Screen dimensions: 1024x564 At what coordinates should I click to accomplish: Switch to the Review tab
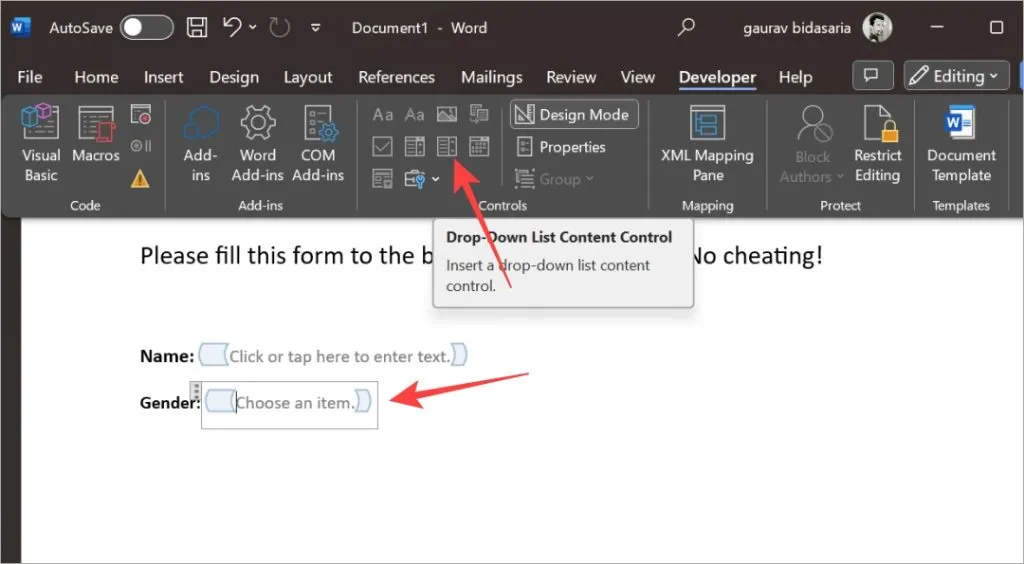point(571,77)
